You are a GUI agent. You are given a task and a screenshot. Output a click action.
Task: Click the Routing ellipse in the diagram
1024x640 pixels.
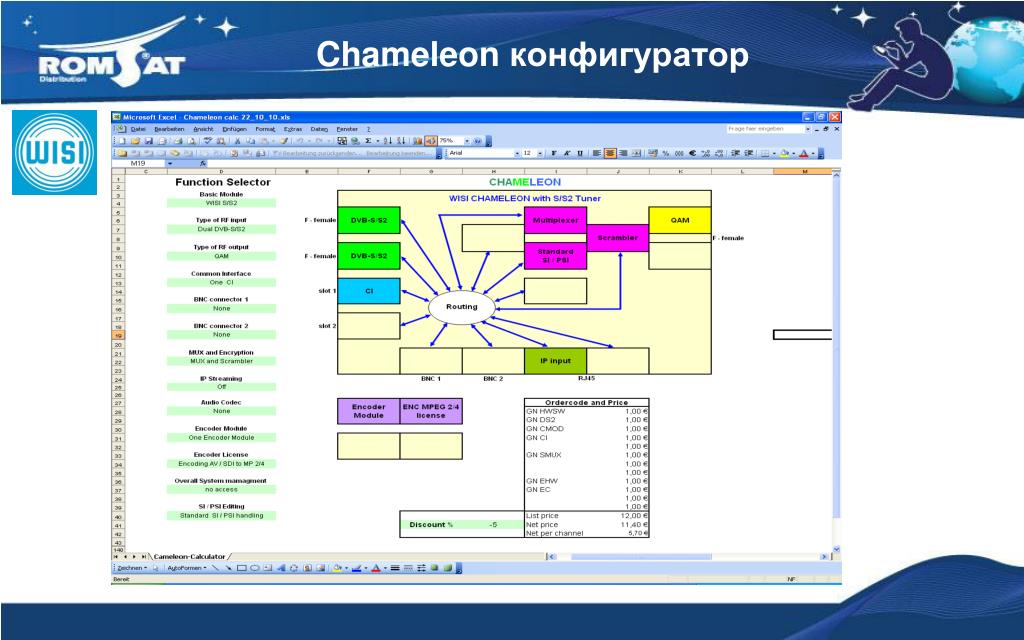[x=462, y=307]
